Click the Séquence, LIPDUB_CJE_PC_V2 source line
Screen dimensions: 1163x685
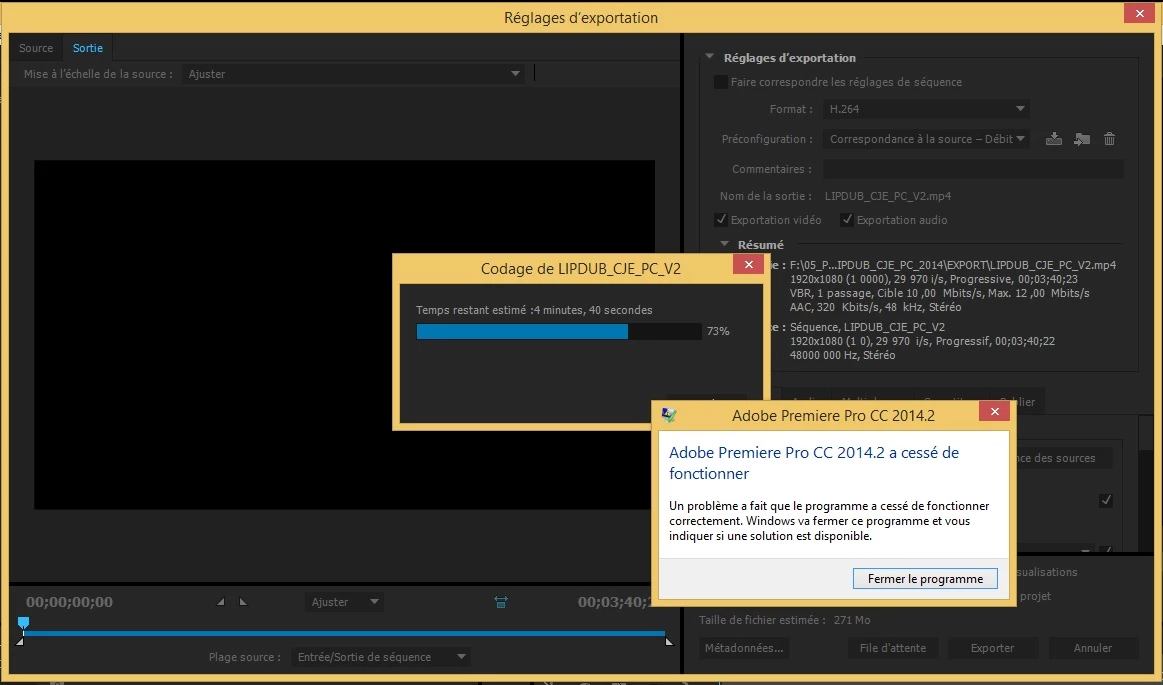coord(867,327)
